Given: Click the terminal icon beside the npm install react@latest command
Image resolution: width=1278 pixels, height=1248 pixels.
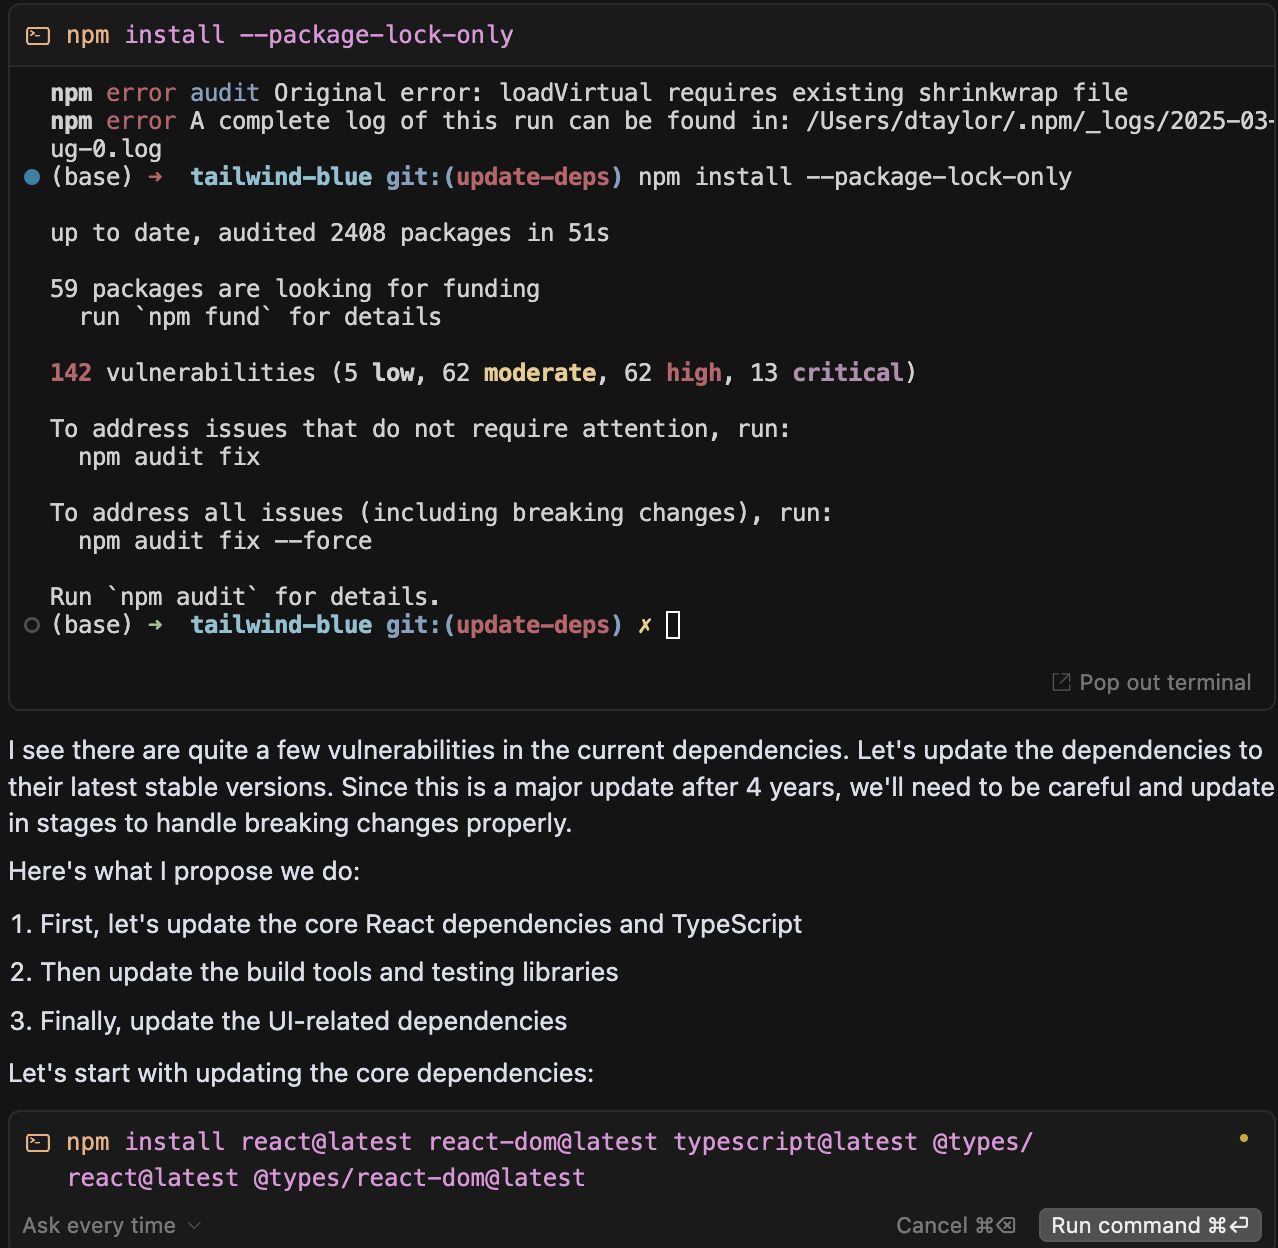Looking at the screenshot, I should pos(38,1142).
